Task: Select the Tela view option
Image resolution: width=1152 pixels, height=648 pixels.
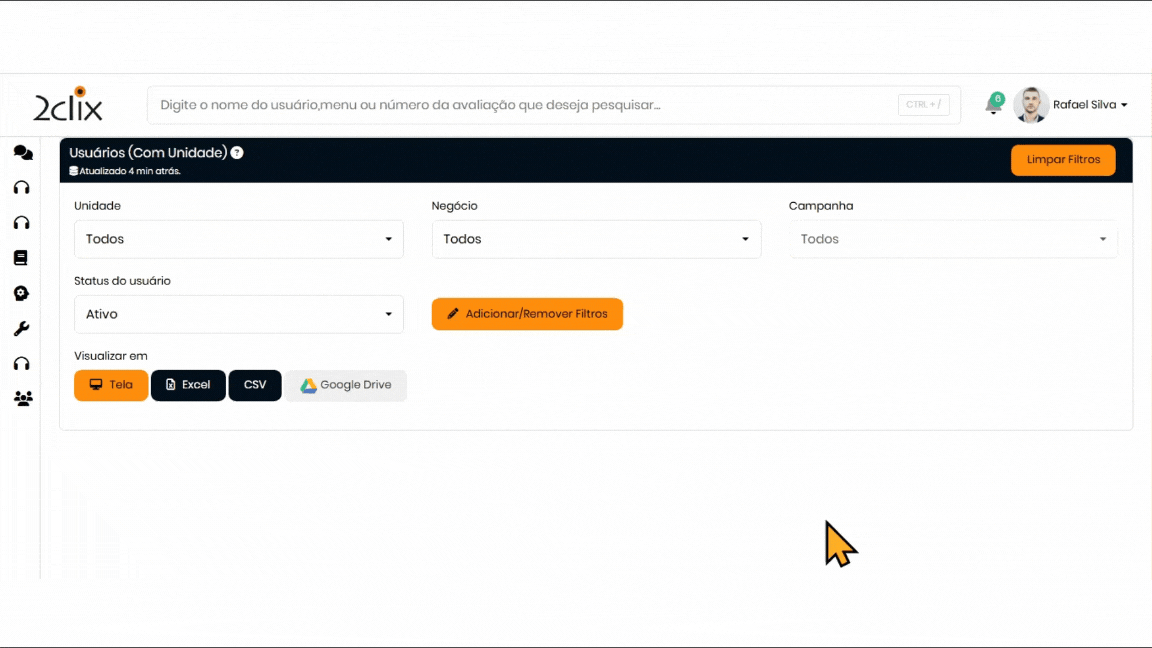Action: 111,385
